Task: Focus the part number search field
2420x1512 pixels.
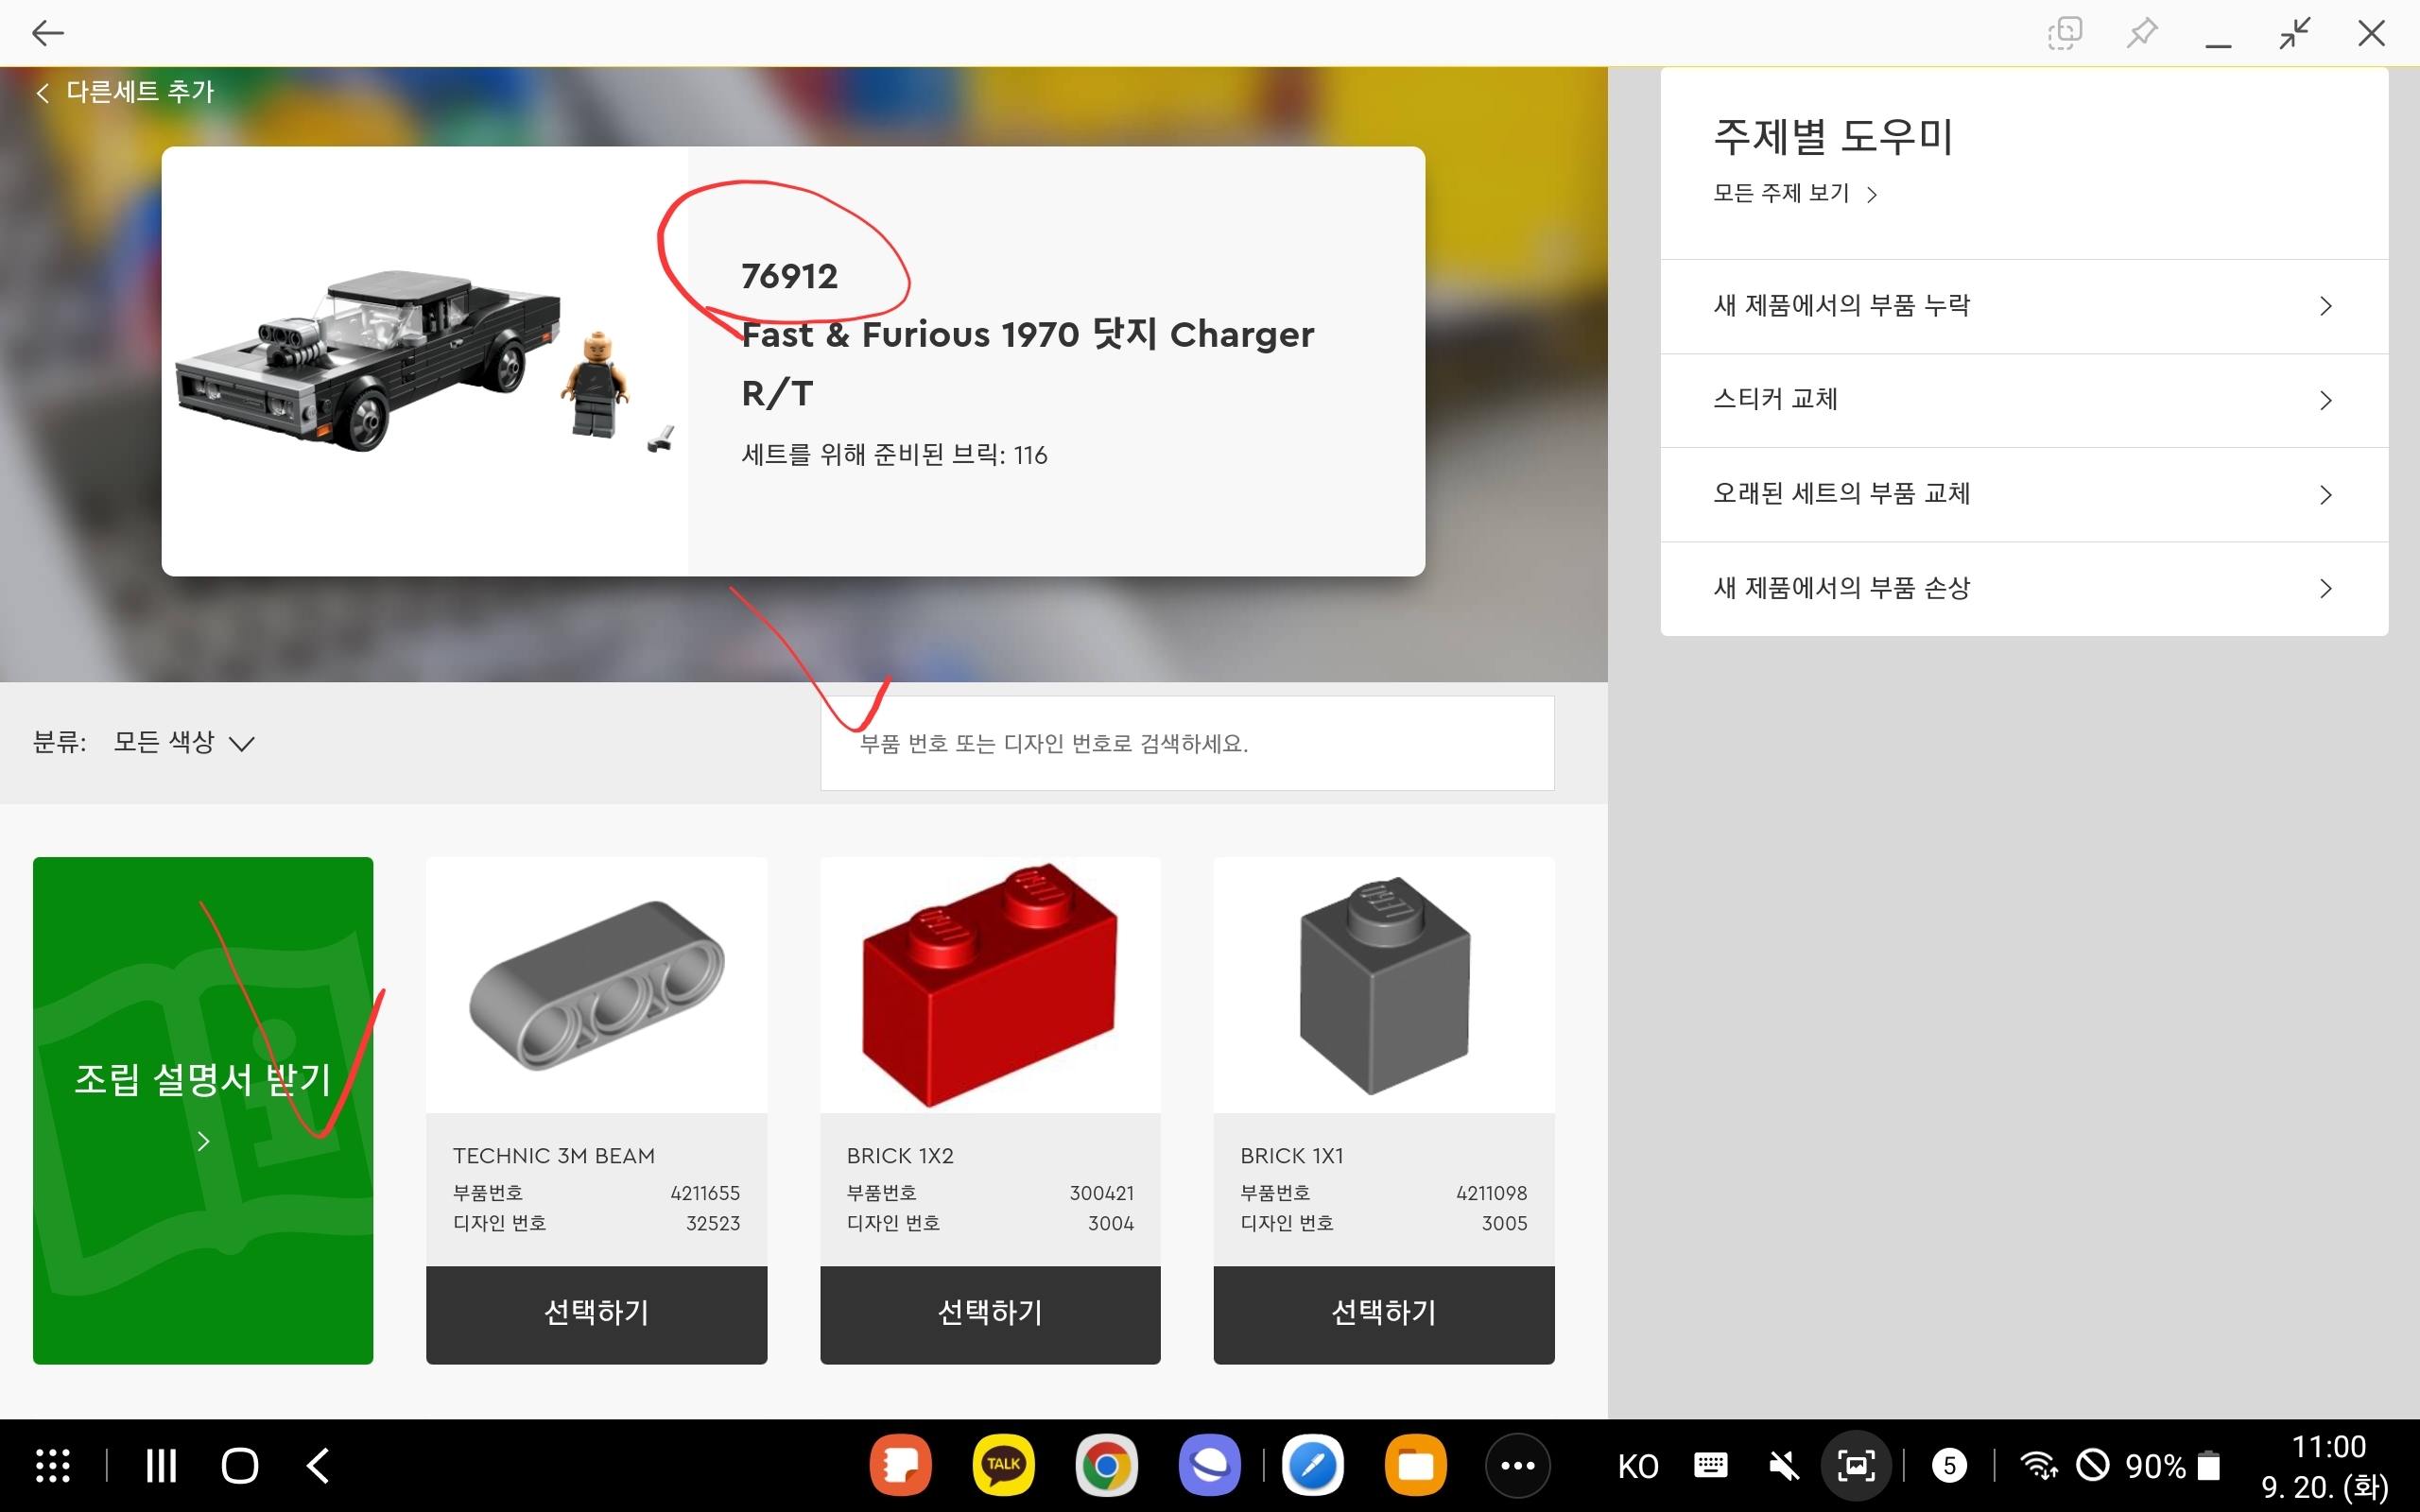Action: pos(1187,743)
